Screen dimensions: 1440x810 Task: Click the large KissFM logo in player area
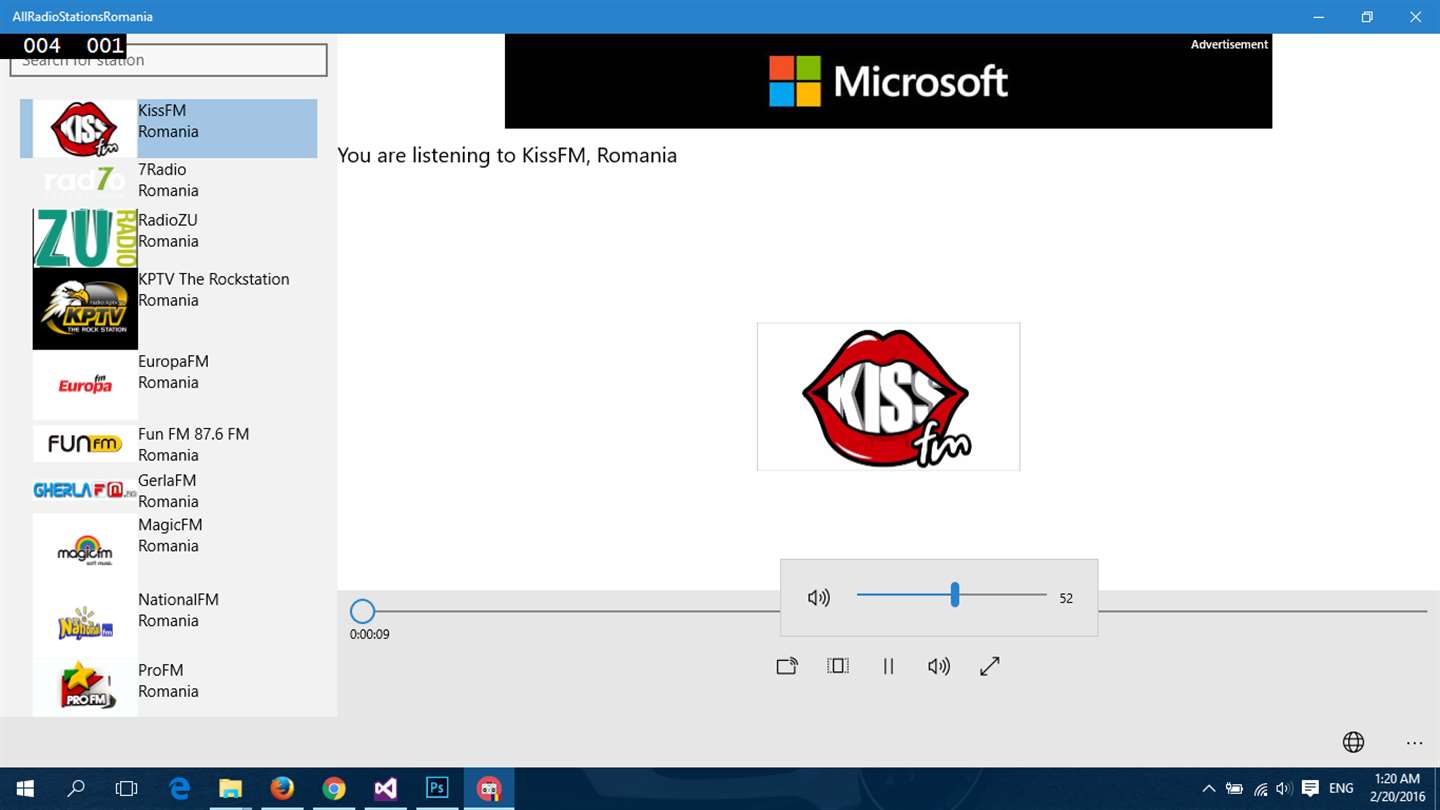click(888, 396)
